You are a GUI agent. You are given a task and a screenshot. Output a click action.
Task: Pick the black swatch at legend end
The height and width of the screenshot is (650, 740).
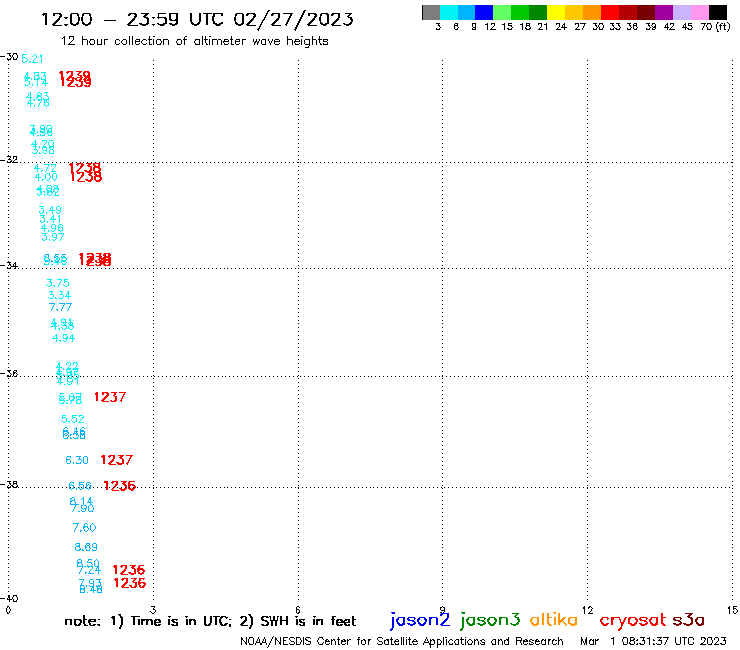(x=718, y=12)
